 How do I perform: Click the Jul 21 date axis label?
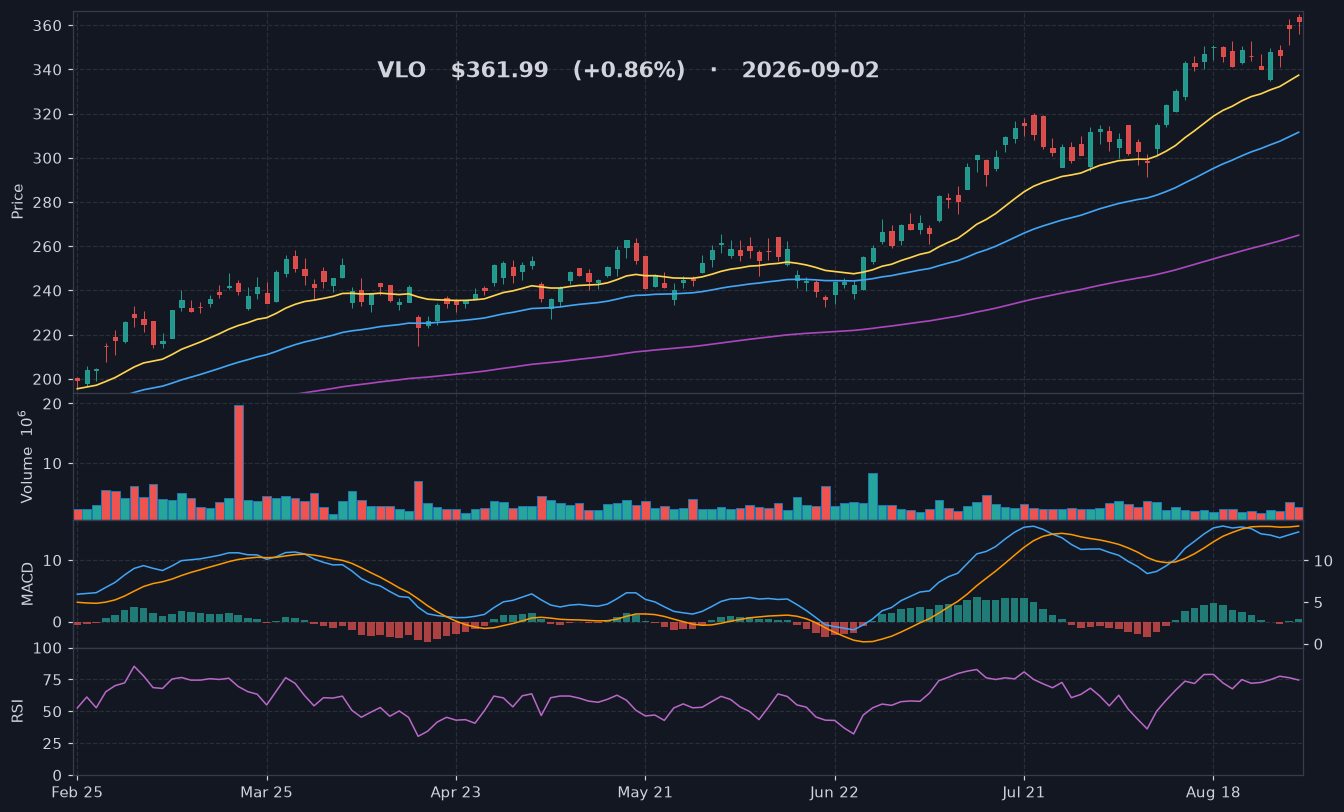point(1023,792)
